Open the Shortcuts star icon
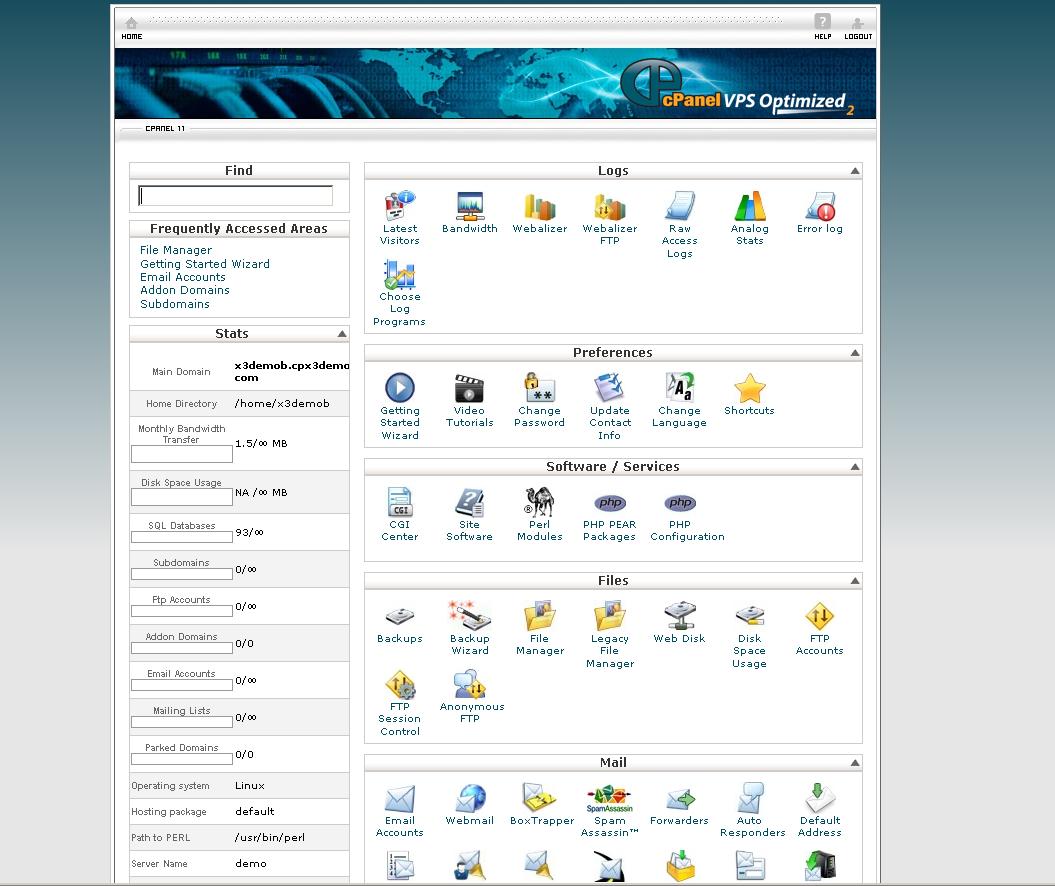The image size is (1055, 886). pyautogui.click(x=750, y=387)
